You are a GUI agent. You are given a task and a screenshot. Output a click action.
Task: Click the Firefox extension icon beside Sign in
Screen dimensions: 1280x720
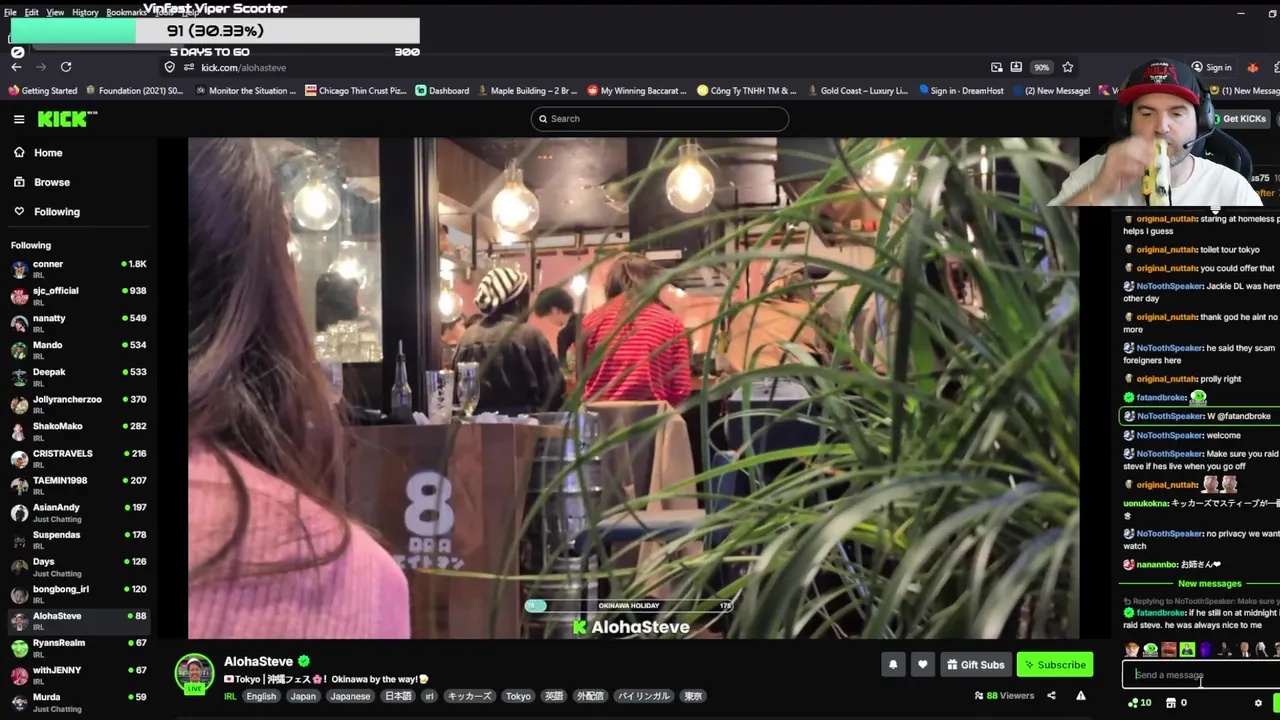coord(1252,67)
